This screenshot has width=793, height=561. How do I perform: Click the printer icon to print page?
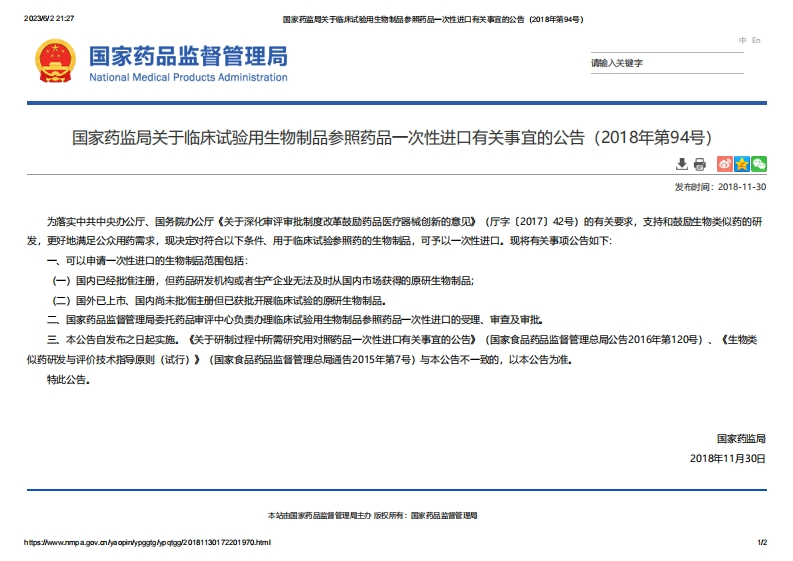coord(700,164)
